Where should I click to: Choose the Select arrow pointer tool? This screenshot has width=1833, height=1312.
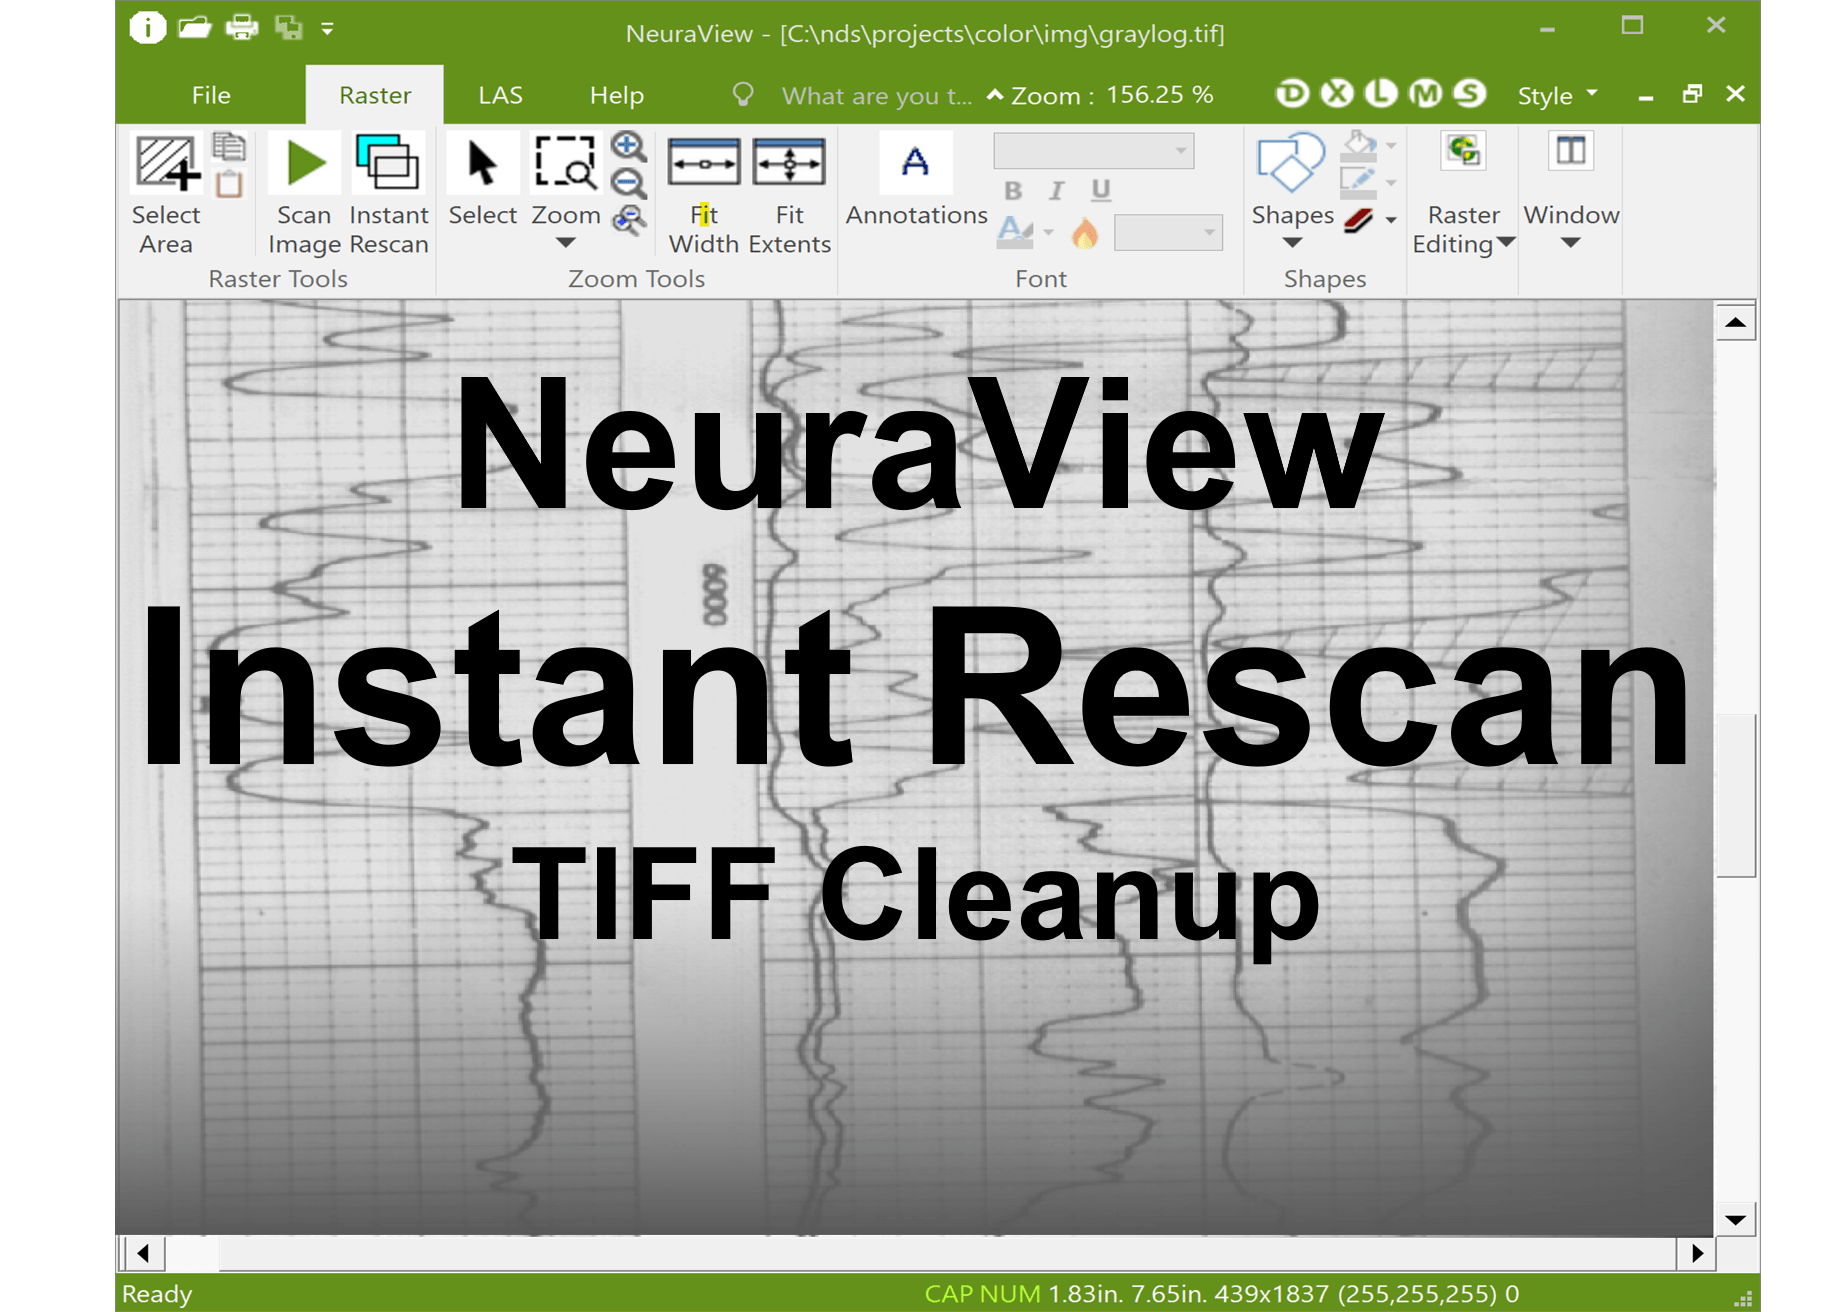click(482, 180)
